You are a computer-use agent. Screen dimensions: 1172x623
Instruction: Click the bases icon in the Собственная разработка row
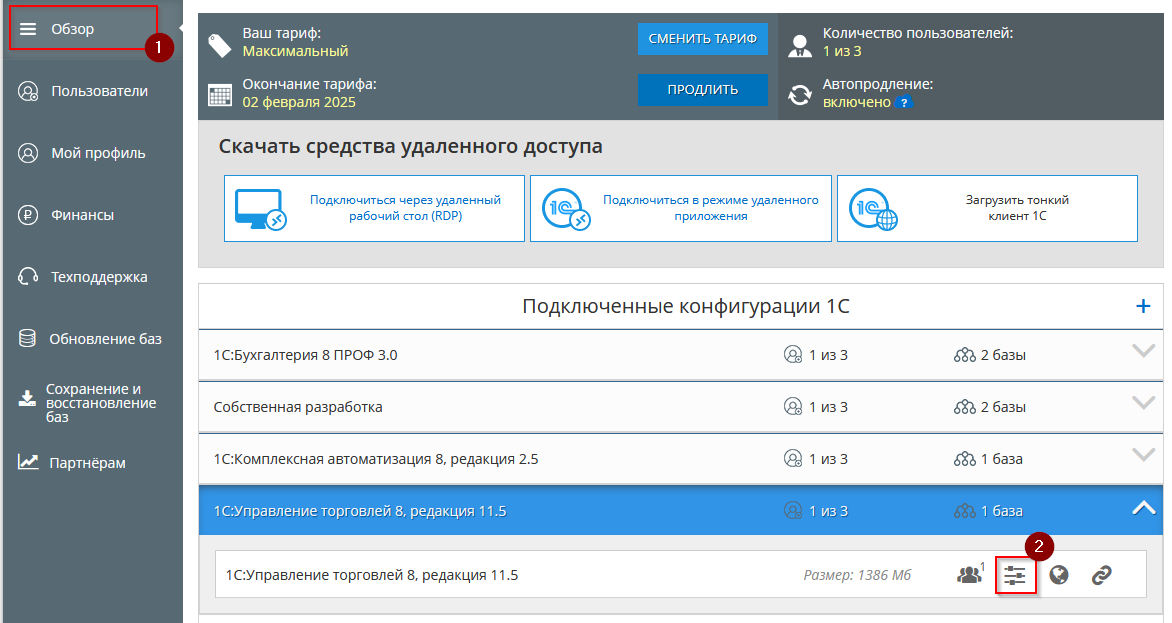point(965,407)
